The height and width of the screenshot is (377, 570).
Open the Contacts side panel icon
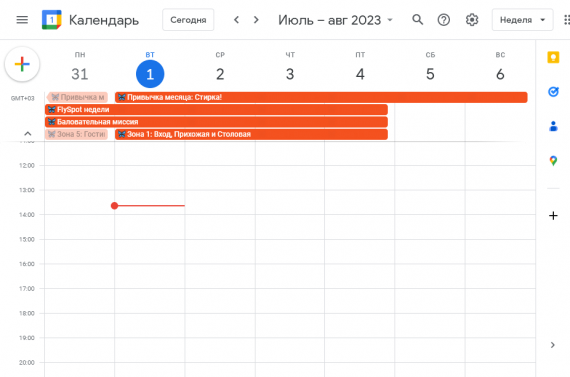click(x=553, y=126)
